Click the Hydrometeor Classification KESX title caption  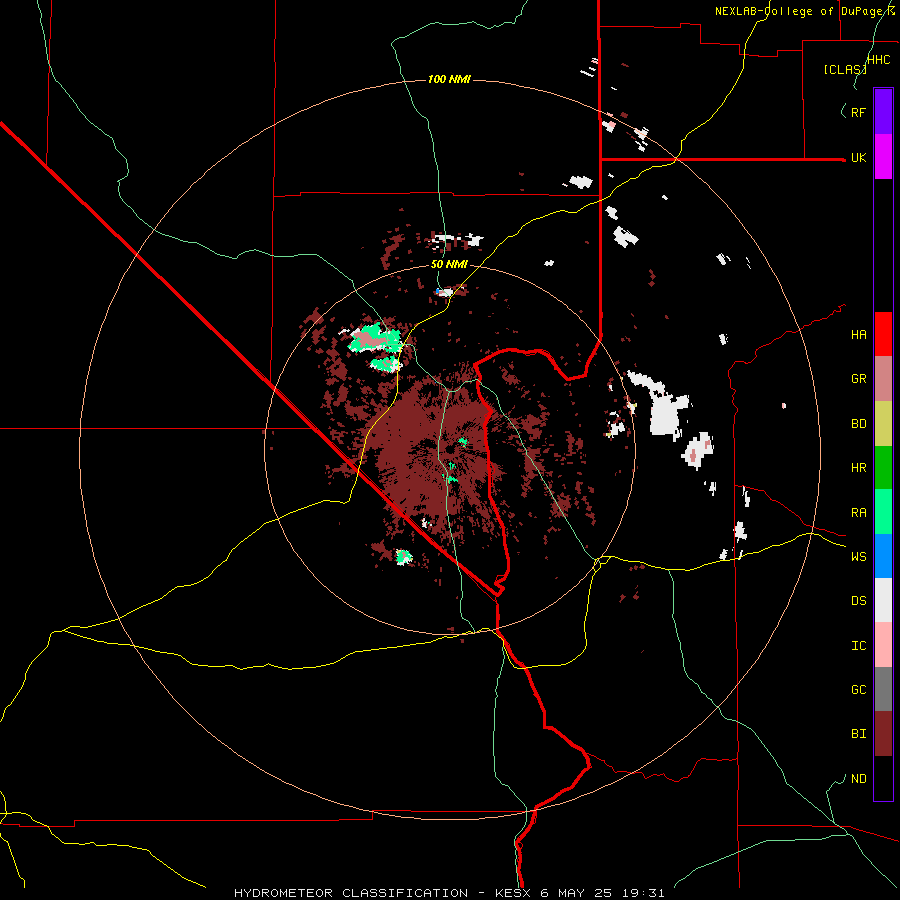click(449, 893)
